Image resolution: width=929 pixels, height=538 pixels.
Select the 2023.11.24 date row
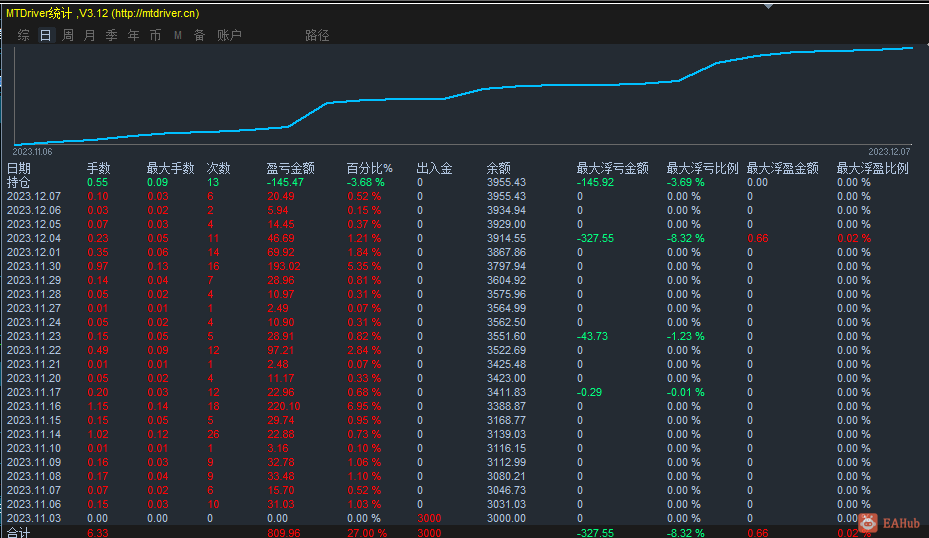tap(34, 322)
